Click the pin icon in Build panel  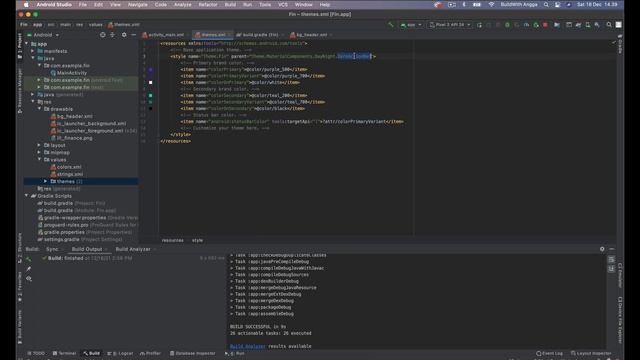coord(29,269)
